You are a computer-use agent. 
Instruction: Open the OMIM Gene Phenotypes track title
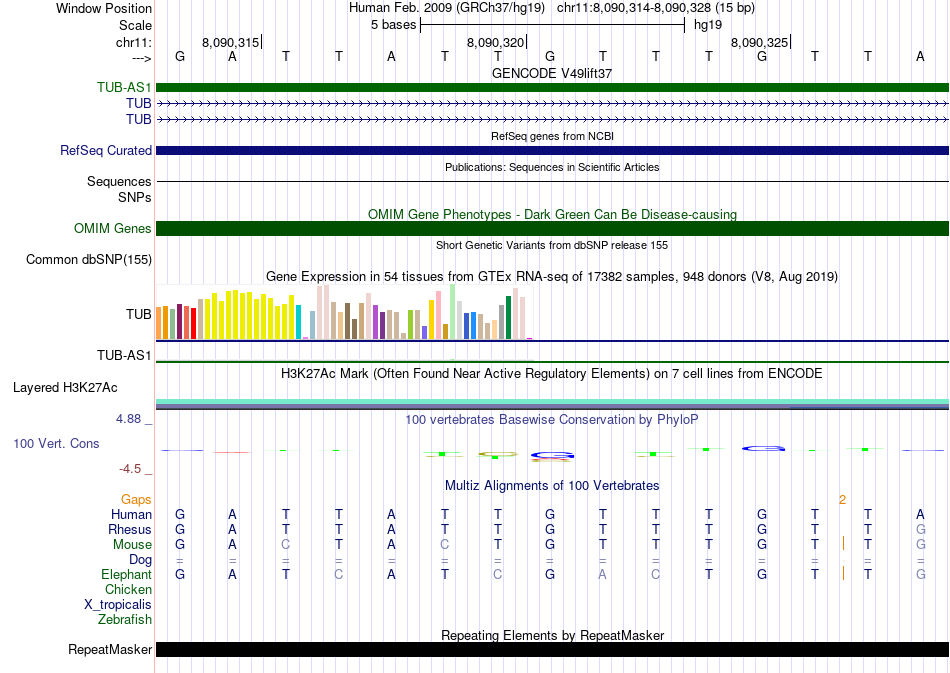click(x=552, y=214)
